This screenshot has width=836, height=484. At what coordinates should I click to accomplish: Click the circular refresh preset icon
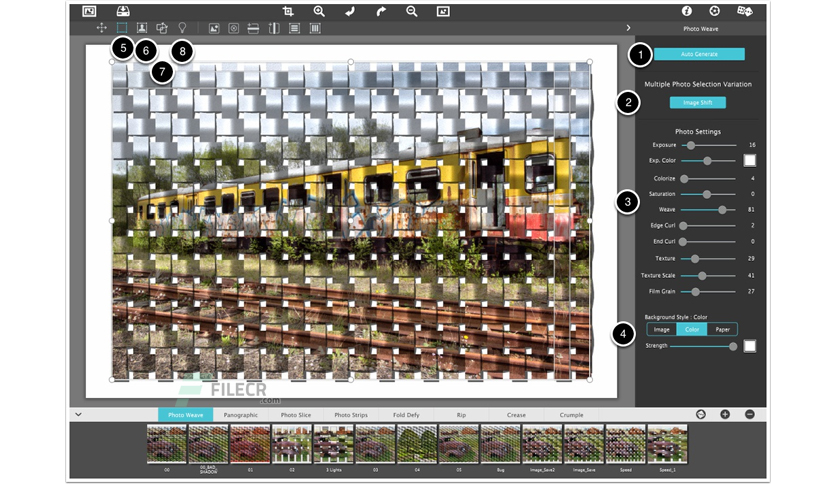701,414
